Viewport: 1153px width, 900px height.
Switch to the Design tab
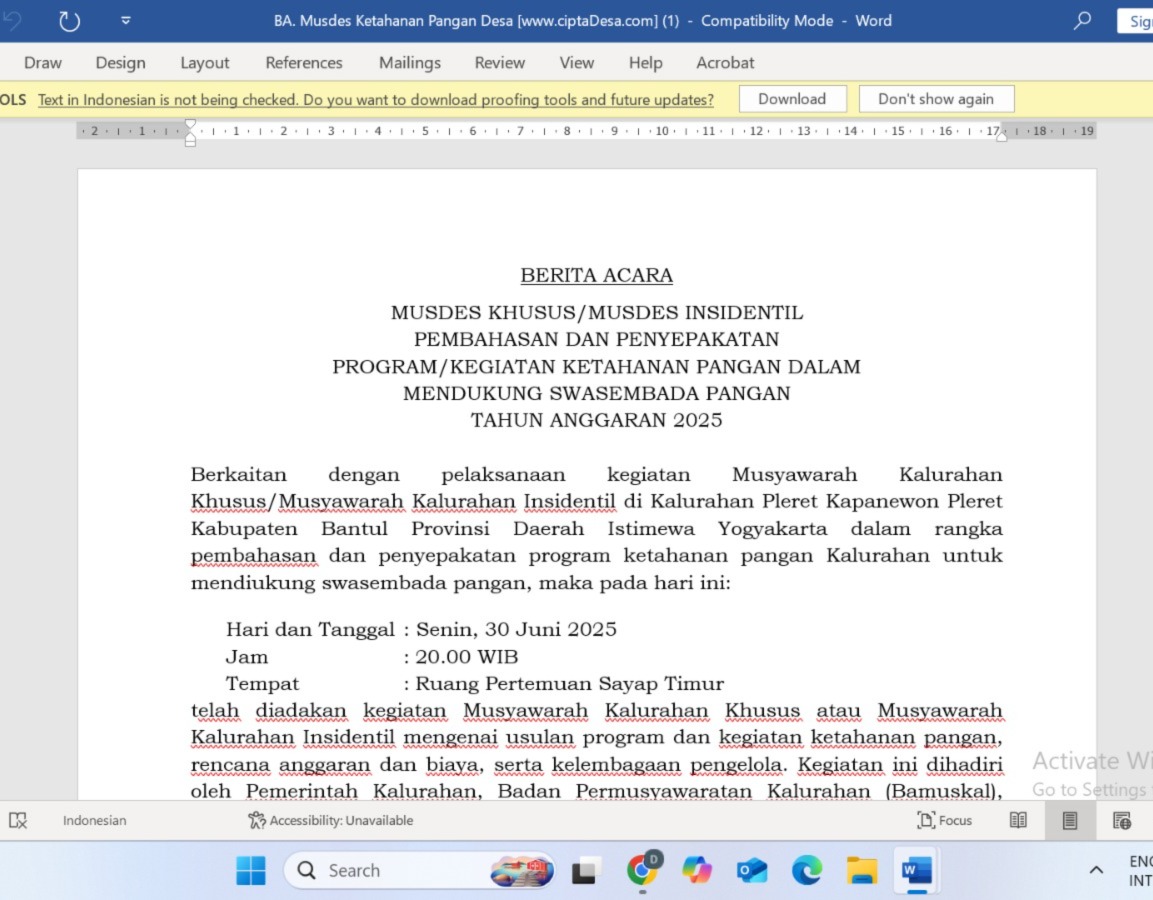pyautogui.click(x=121, y=62)
